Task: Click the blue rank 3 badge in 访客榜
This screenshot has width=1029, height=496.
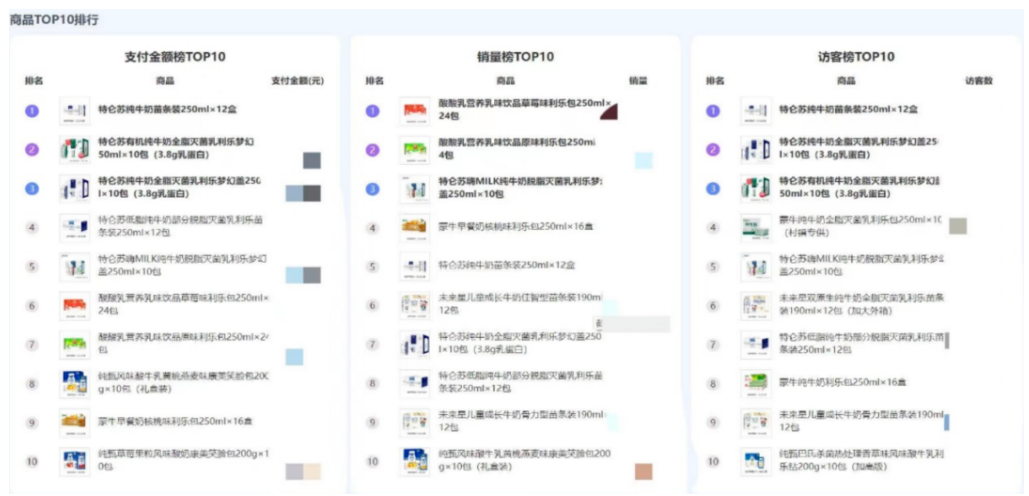Action: tap(713, 188)
